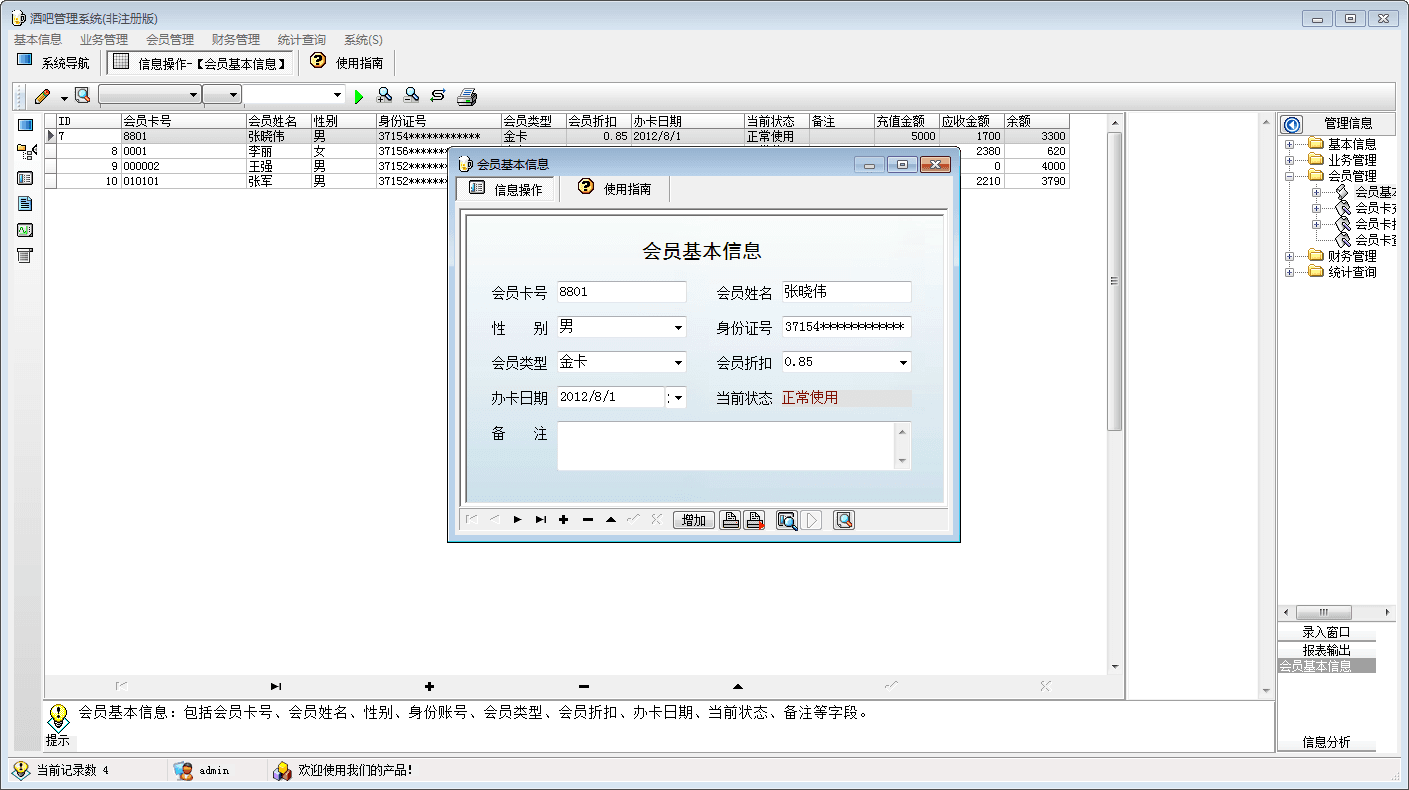The width and height of the screenshot is (1409, 790).
Task: Click the 备注 text area in the dialog
Action: (x=727, y=446)
